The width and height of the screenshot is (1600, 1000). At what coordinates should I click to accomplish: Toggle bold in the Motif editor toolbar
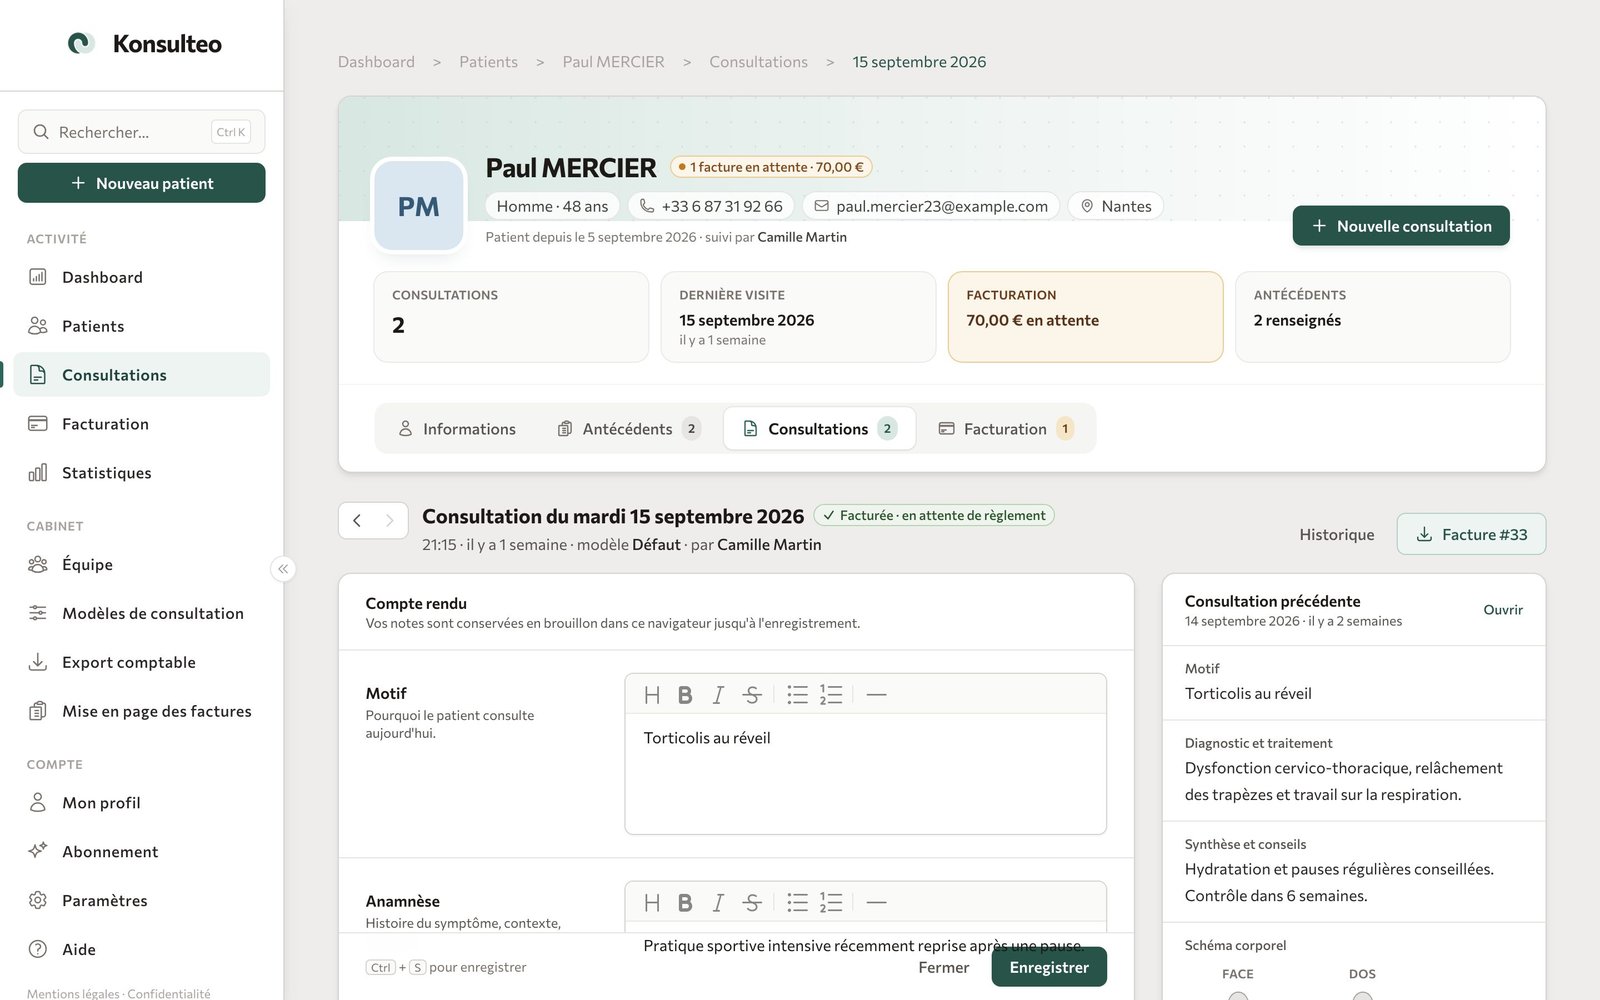tap(685, 695)
